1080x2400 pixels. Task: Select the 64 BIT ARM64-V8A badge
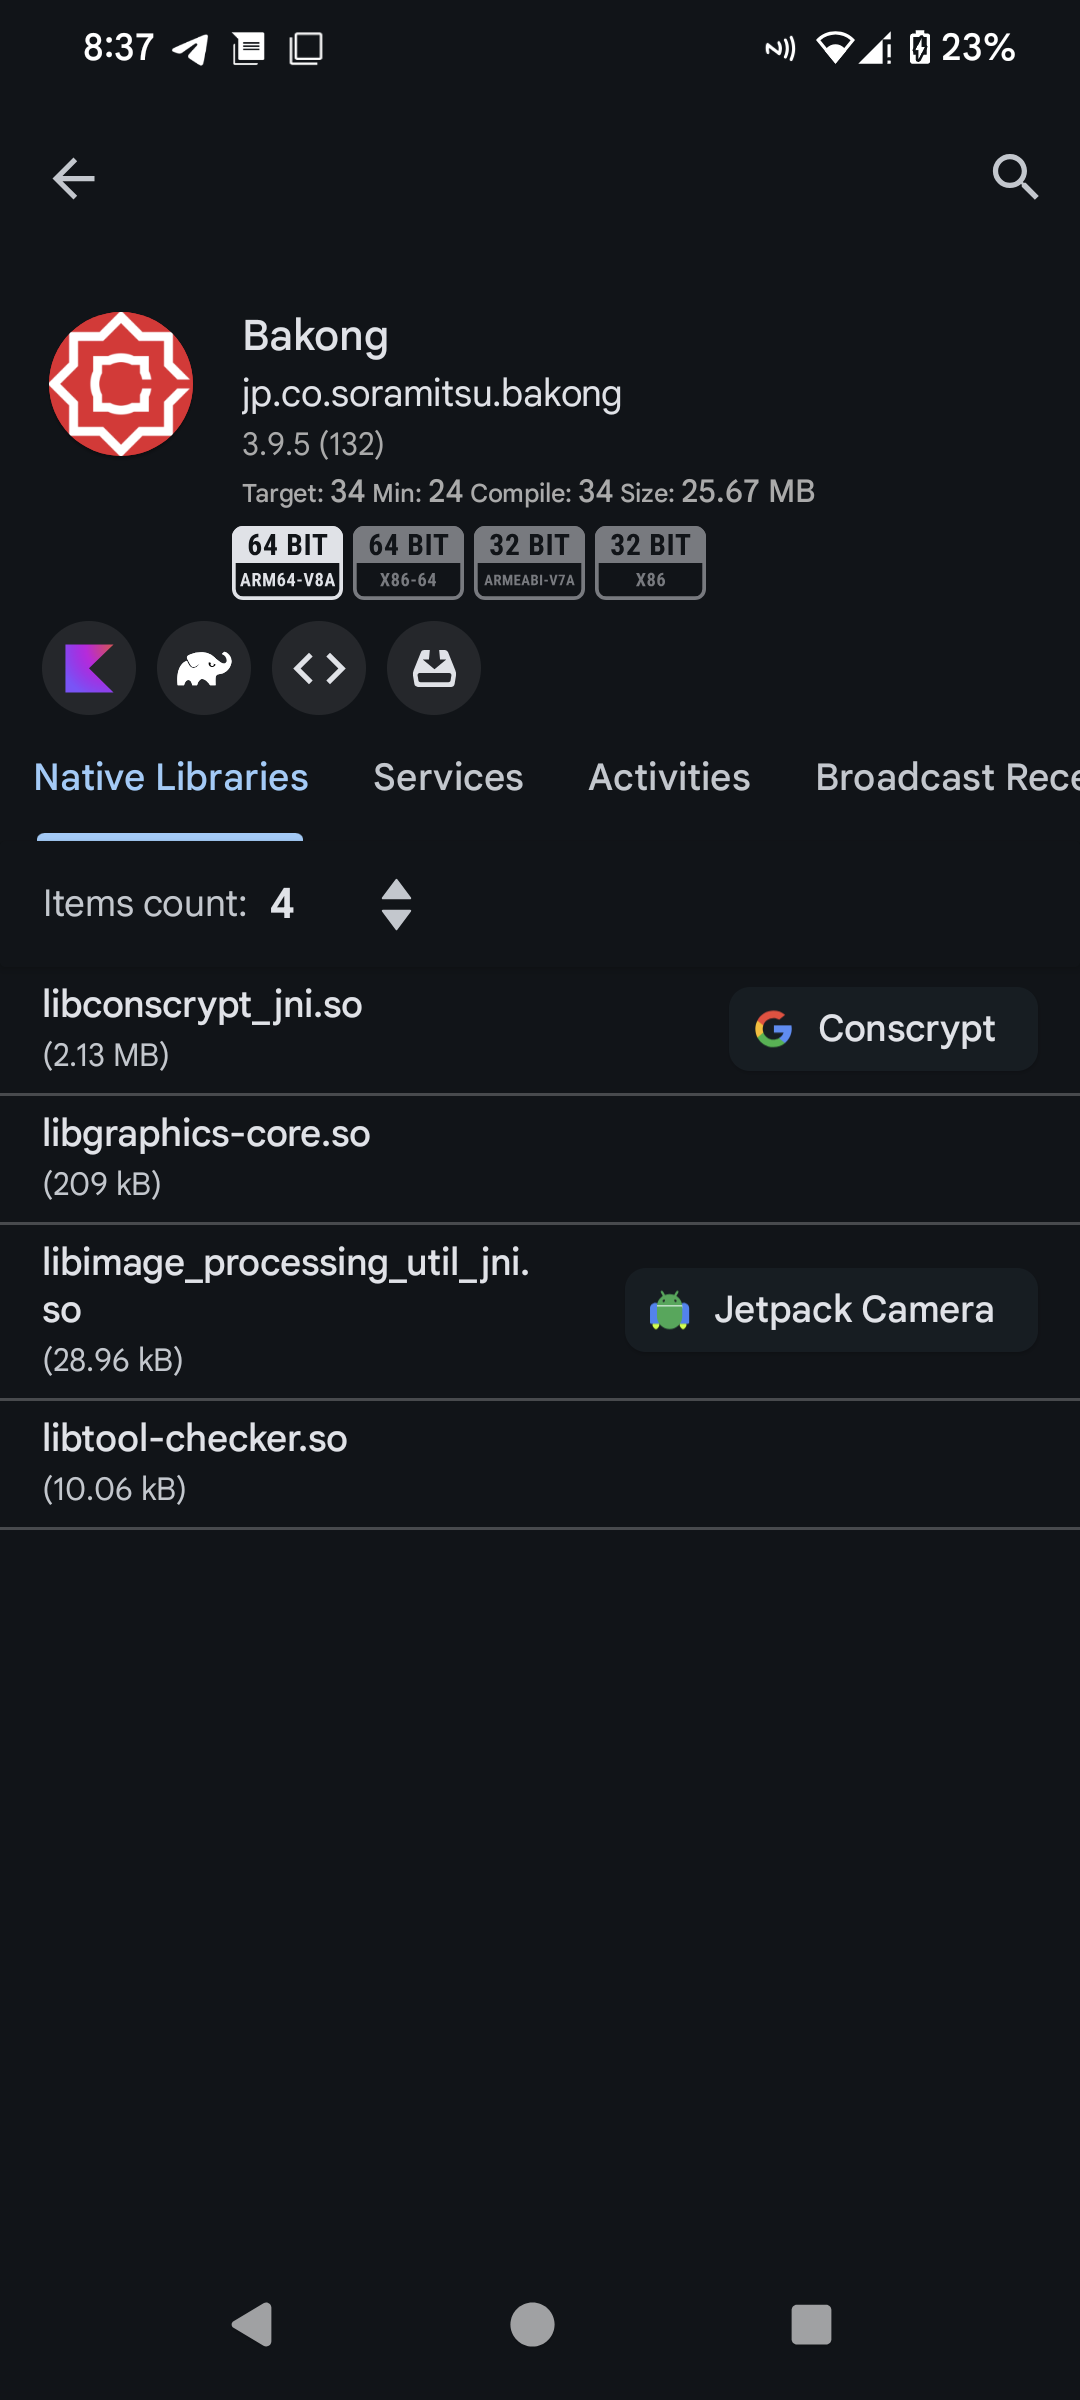[x=288, y=562]
